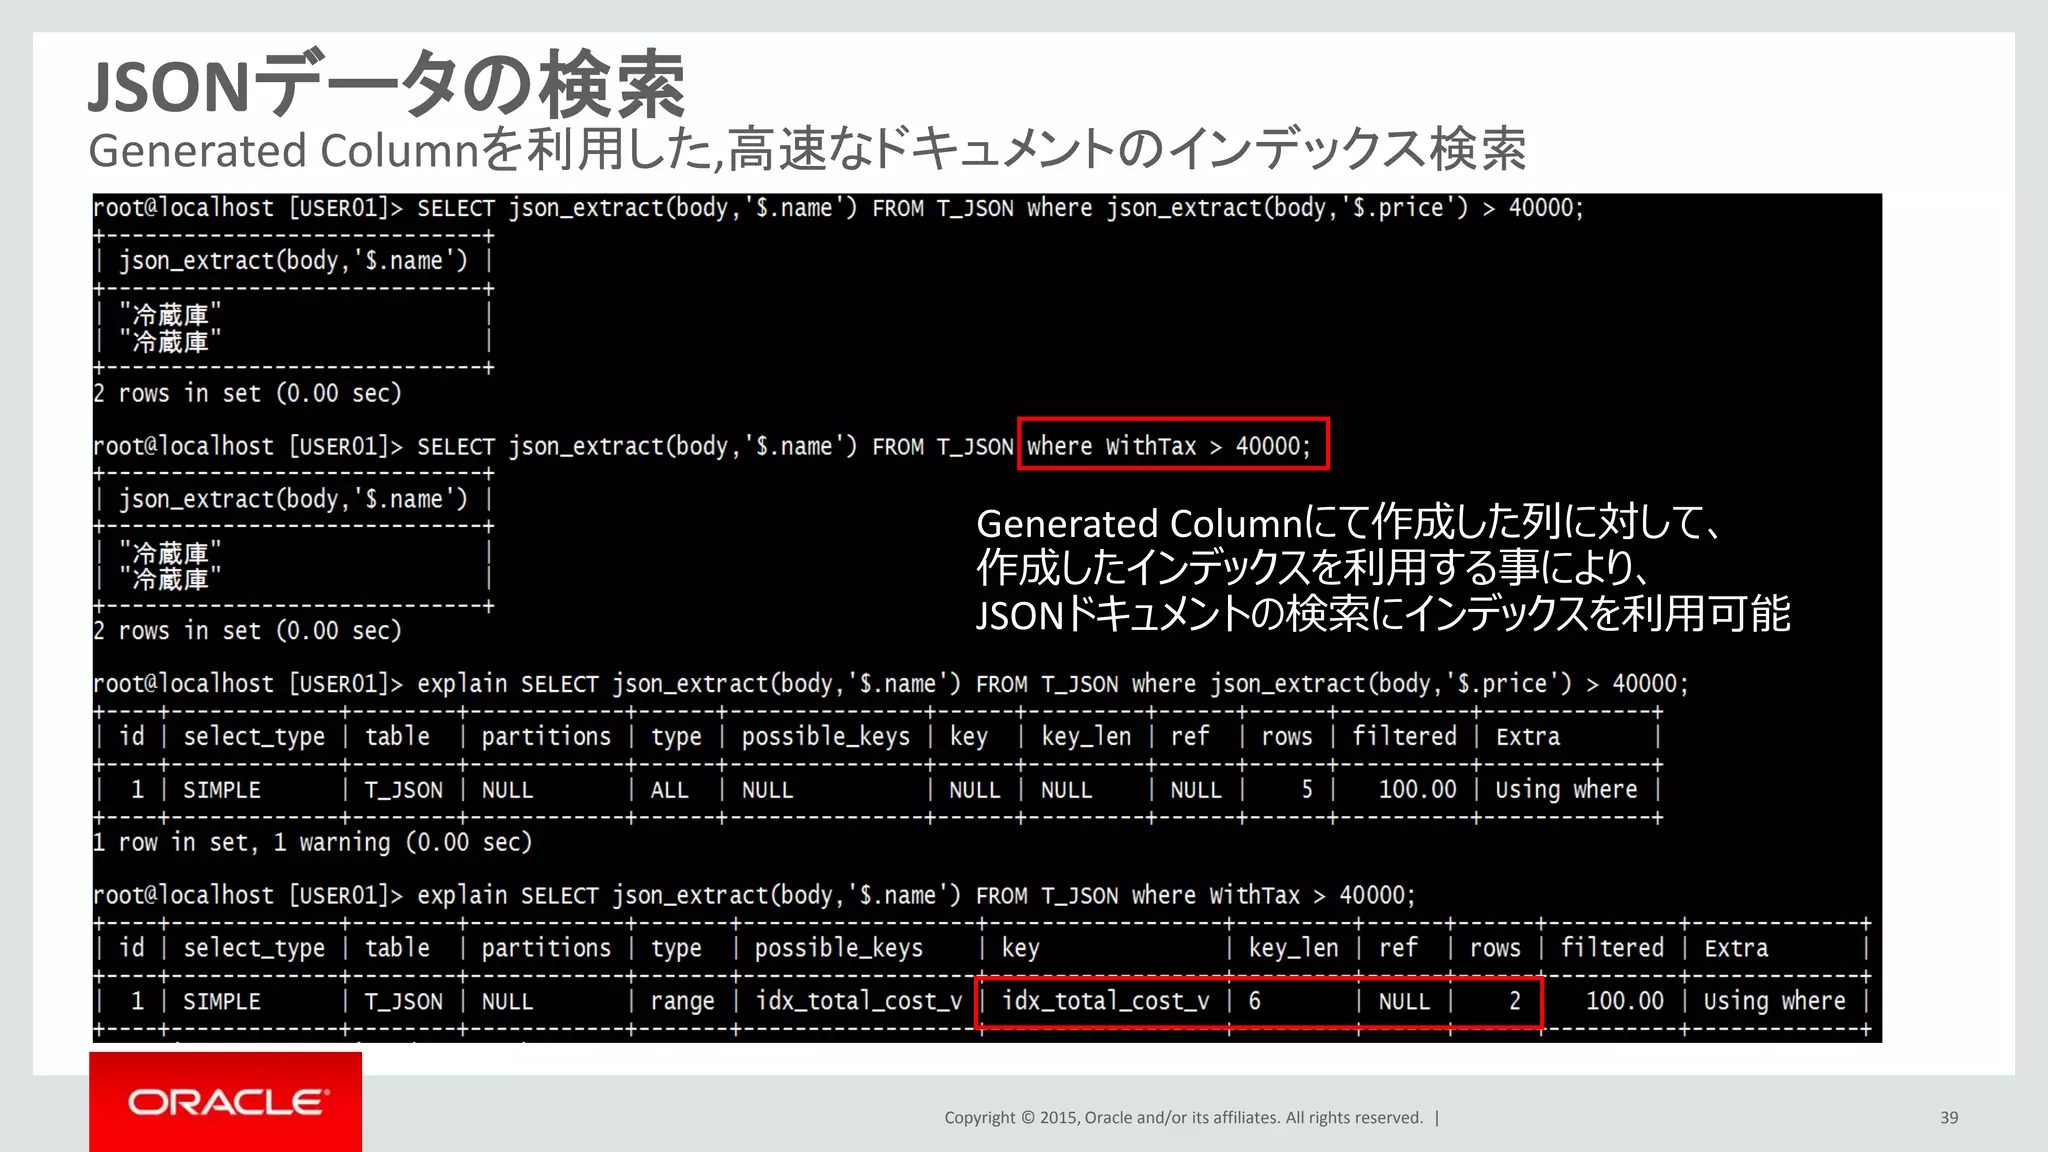Screen dimensions: 2048x1152
Task: Click the key_len value '6'
Action: tap(1254, 1001)
